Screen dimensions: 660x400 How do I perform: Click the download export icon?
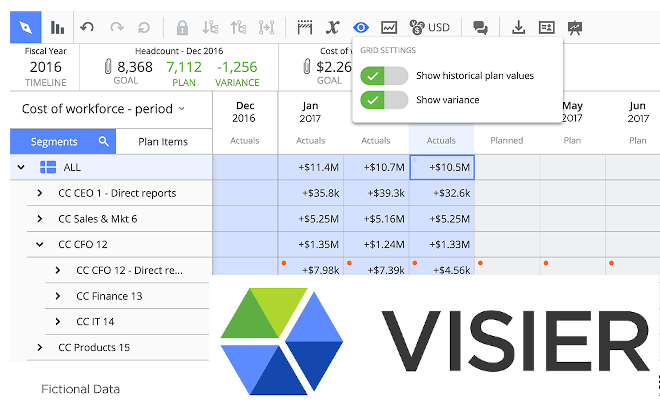519,28
